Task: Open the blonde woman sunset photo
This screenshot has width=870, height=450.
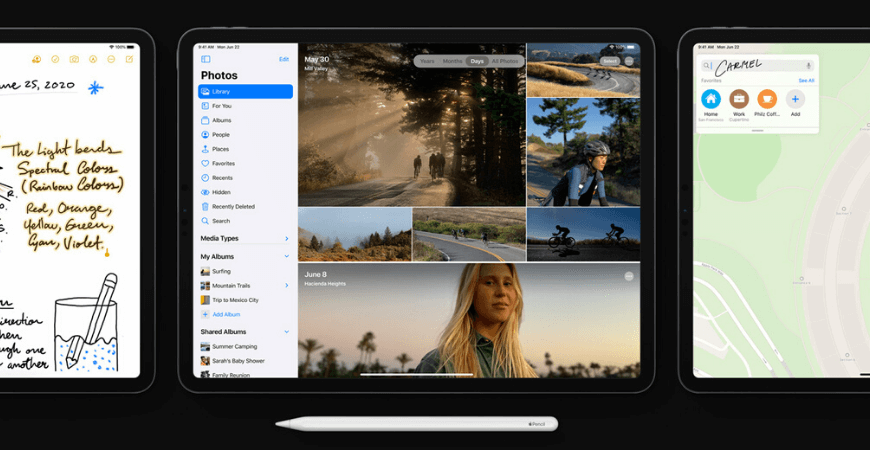Action: point(469,321)
